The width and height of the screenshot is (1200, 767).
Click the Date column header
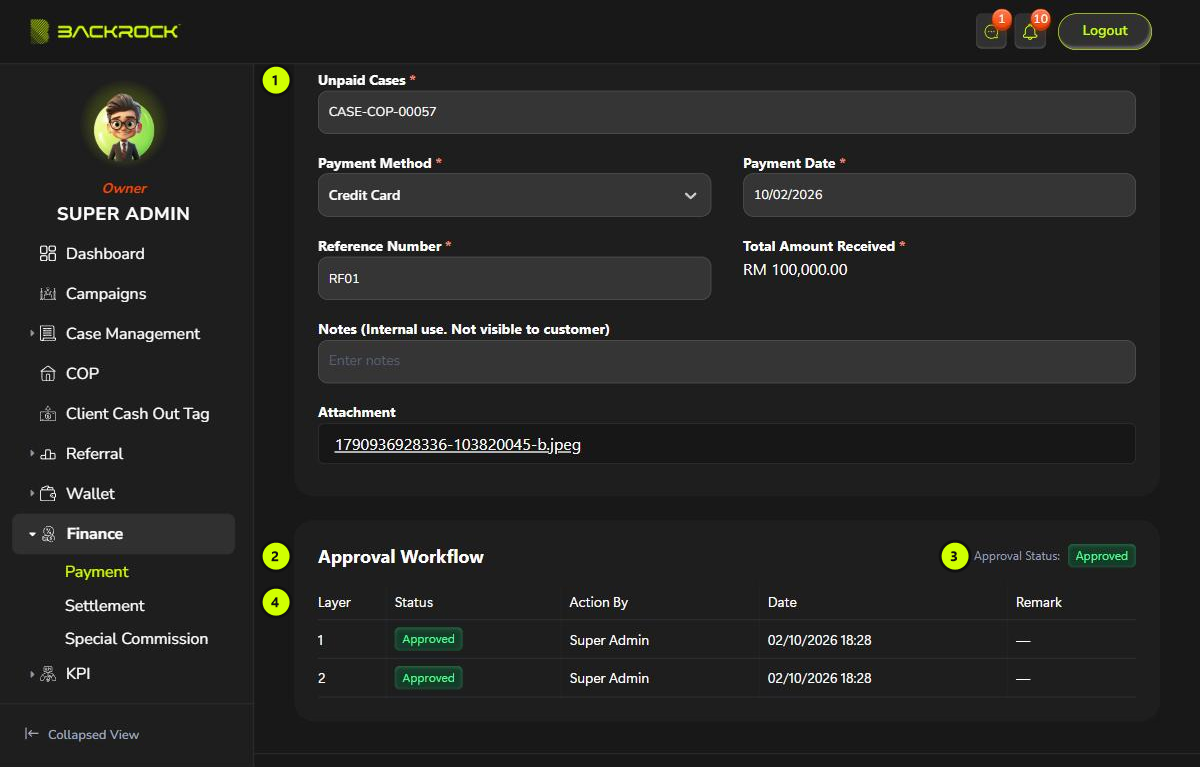click(x=782, y=602)
